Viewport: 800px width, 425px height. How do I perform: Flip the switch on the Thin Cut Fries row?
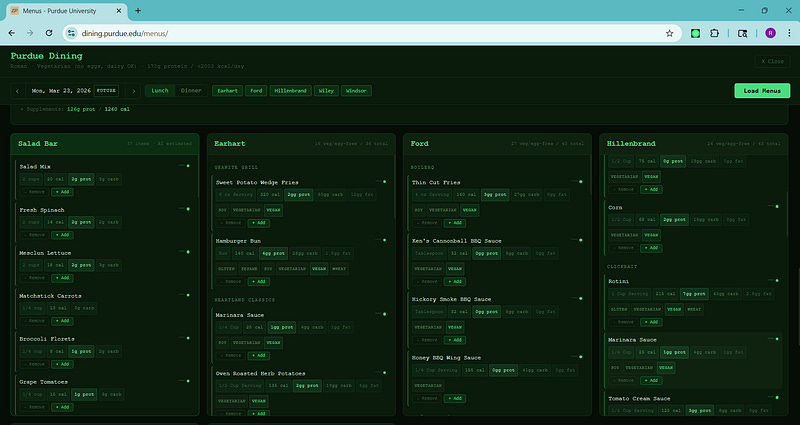tap(577, 181)
